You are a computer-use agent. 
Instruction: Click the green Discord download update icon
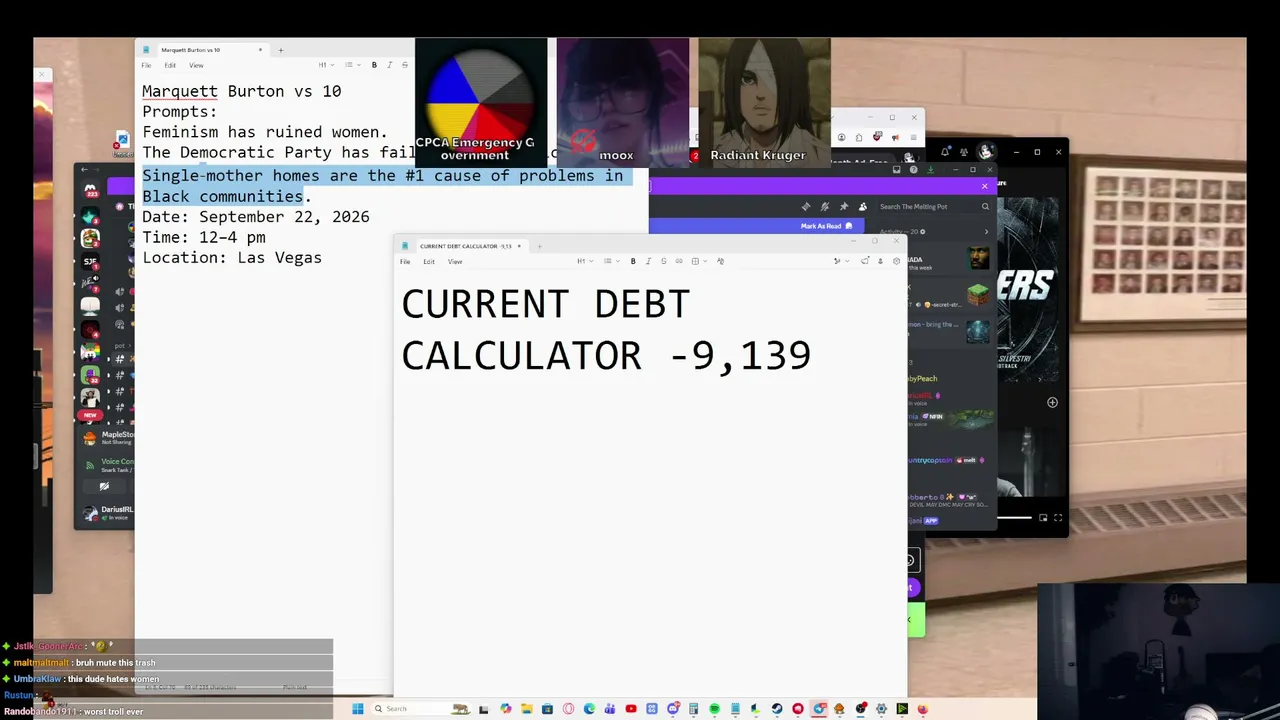[930, 170]
